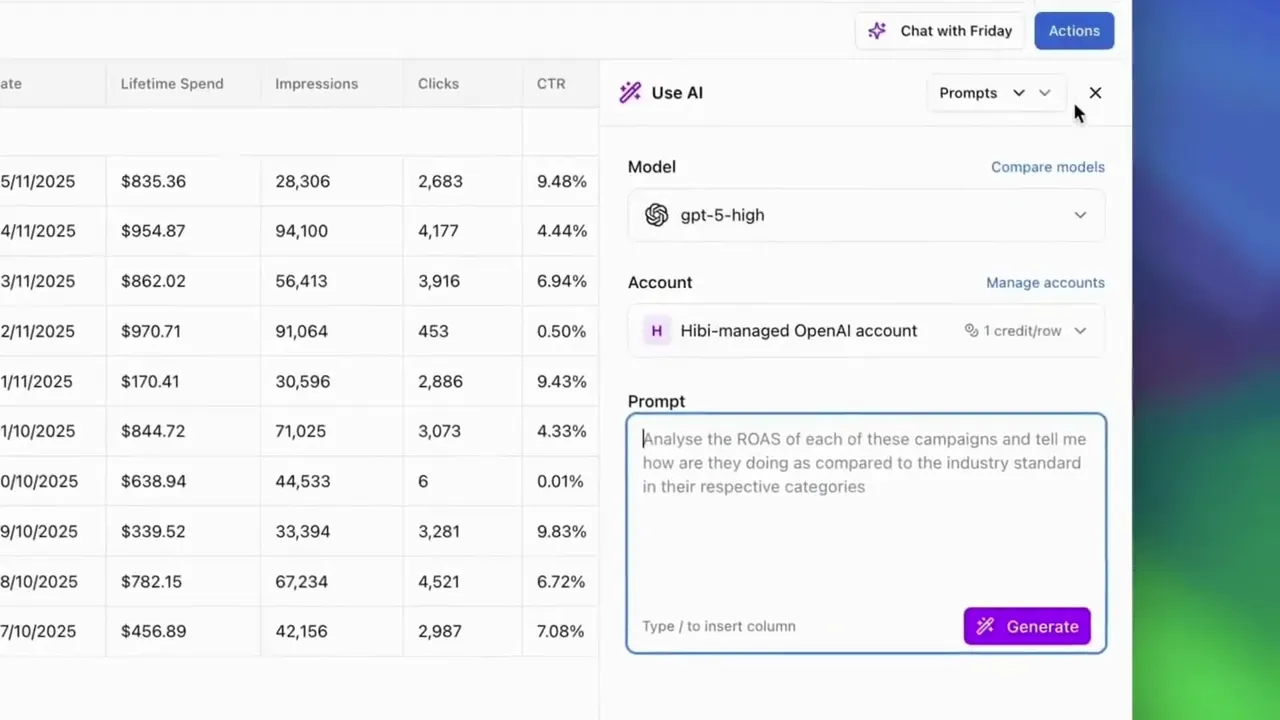The width and height of the screenshot is (1280, 720).
Task: Select the $835.36 Lifetime Spend cell
Action: tap(153, 181)
